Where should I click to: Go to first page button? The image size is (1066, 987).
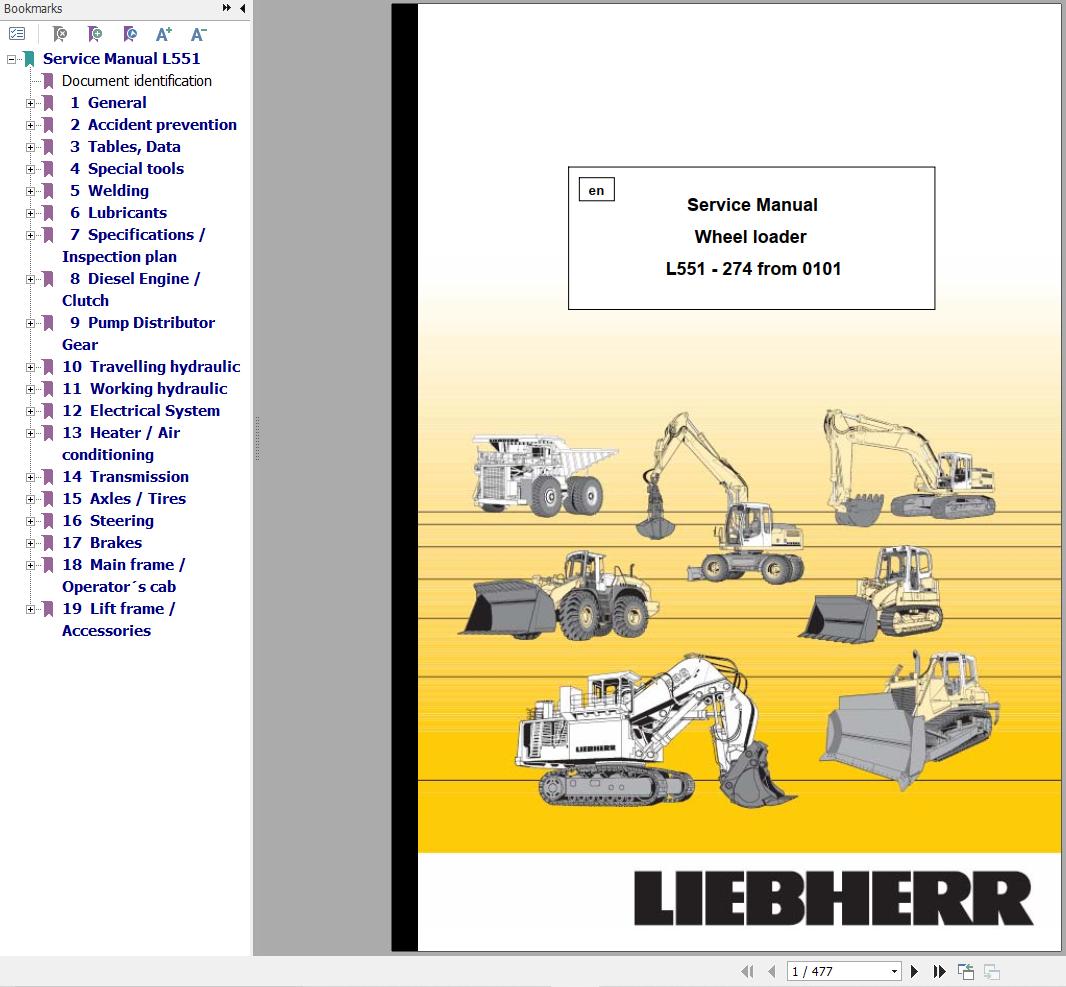(747, 971)
